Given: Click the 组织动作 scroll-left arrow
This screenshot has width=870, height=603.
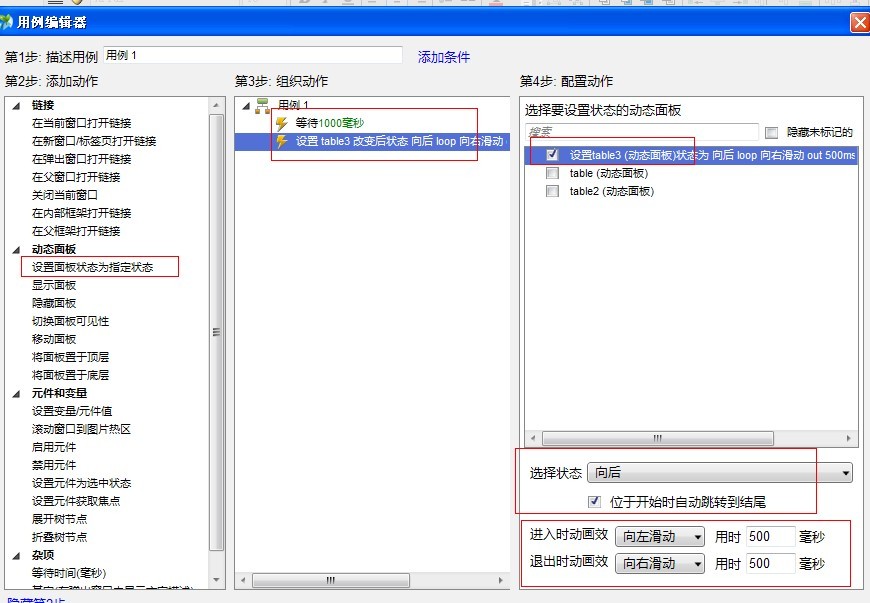Looking at the screenshot, I should tap(243, 580).
